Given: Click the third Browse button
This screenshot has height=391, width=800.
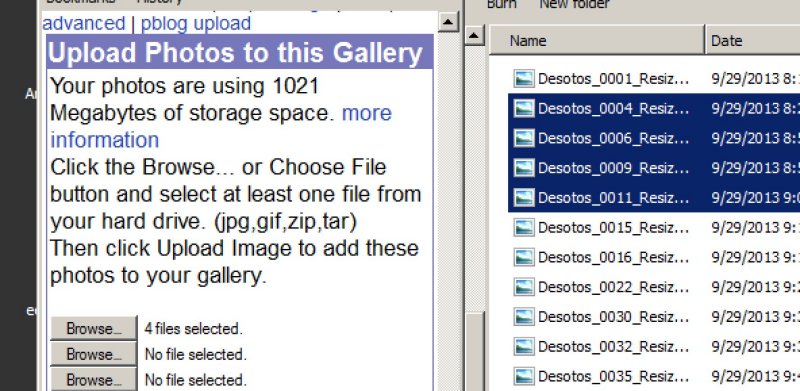Looking at the screenshot, I should 94,379.
